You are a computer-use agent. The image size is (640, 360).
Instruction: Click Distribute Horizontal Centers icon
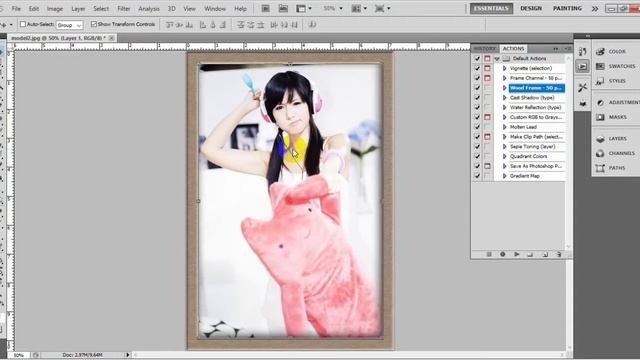click(284, 25)
